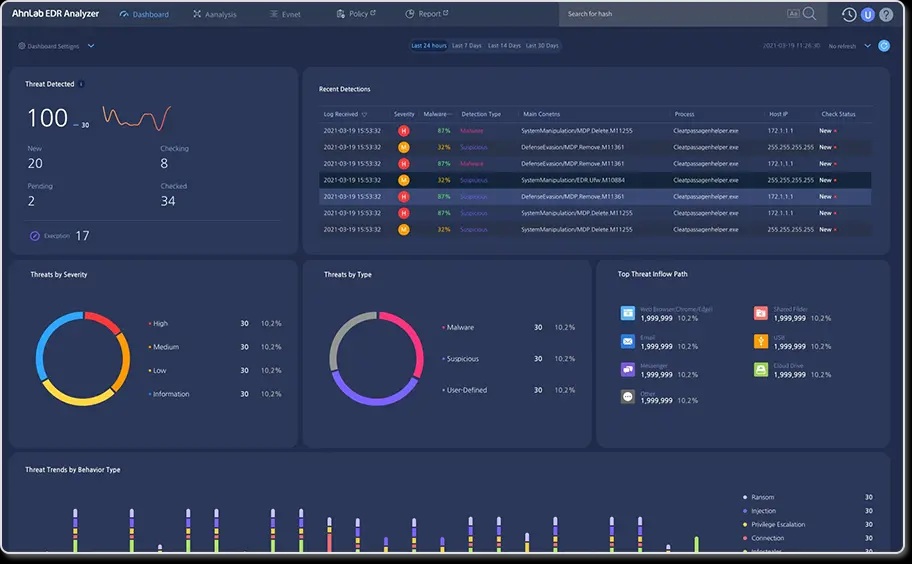Switch to the Analysis tab

pyautogui.click(x=215, y=14)
